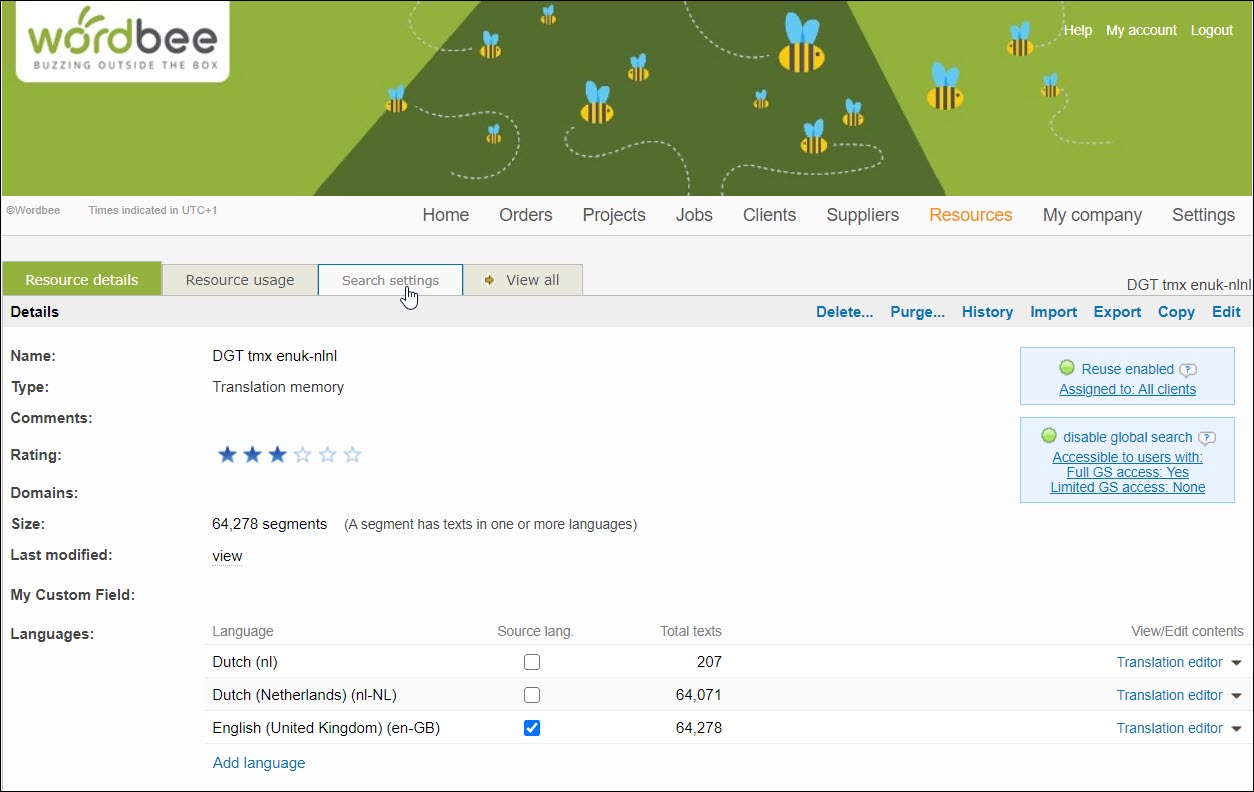Image resolution: width=1254 pixels, height=792 pixels.
Task: Set rating to five stars
Action: 352,455
